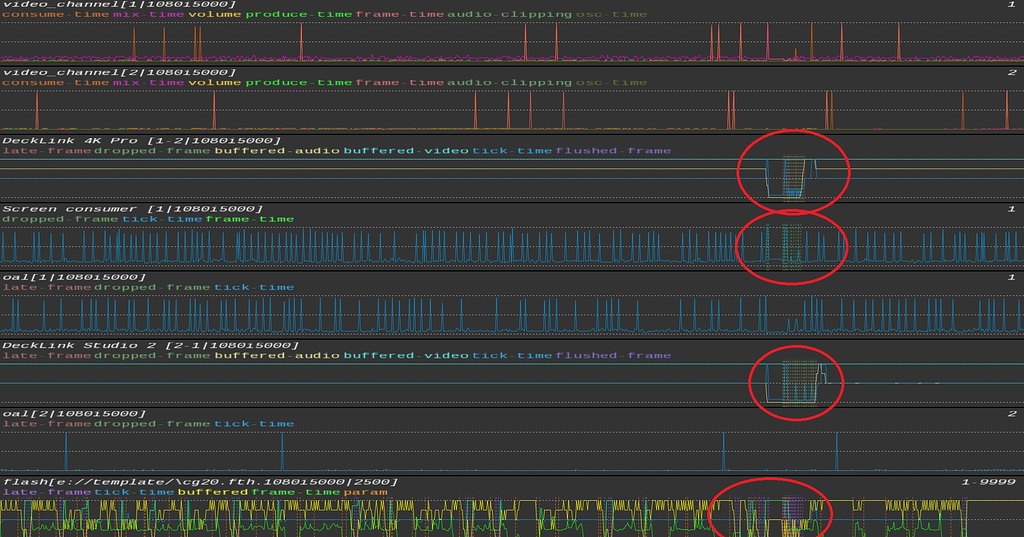Select the DeckLink Studio 2 graph header

(x=150, y=345)
